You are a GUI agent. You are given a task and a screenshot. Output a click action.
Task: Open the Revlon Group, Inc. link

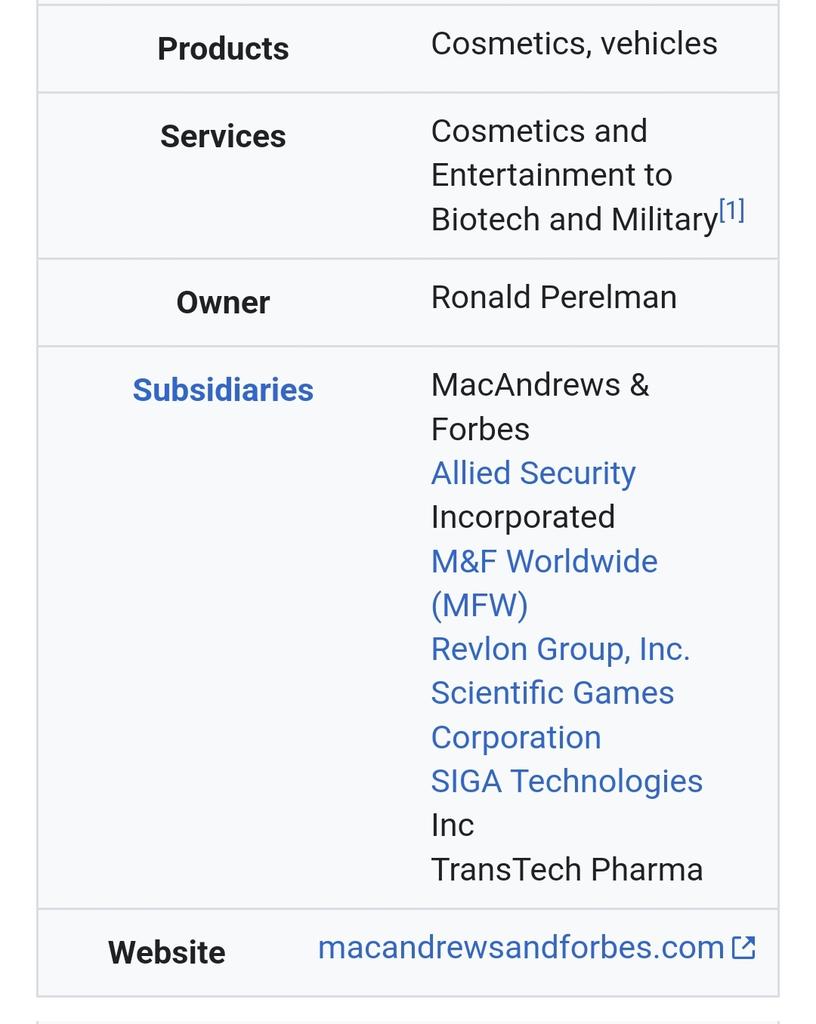click(560, 649)
